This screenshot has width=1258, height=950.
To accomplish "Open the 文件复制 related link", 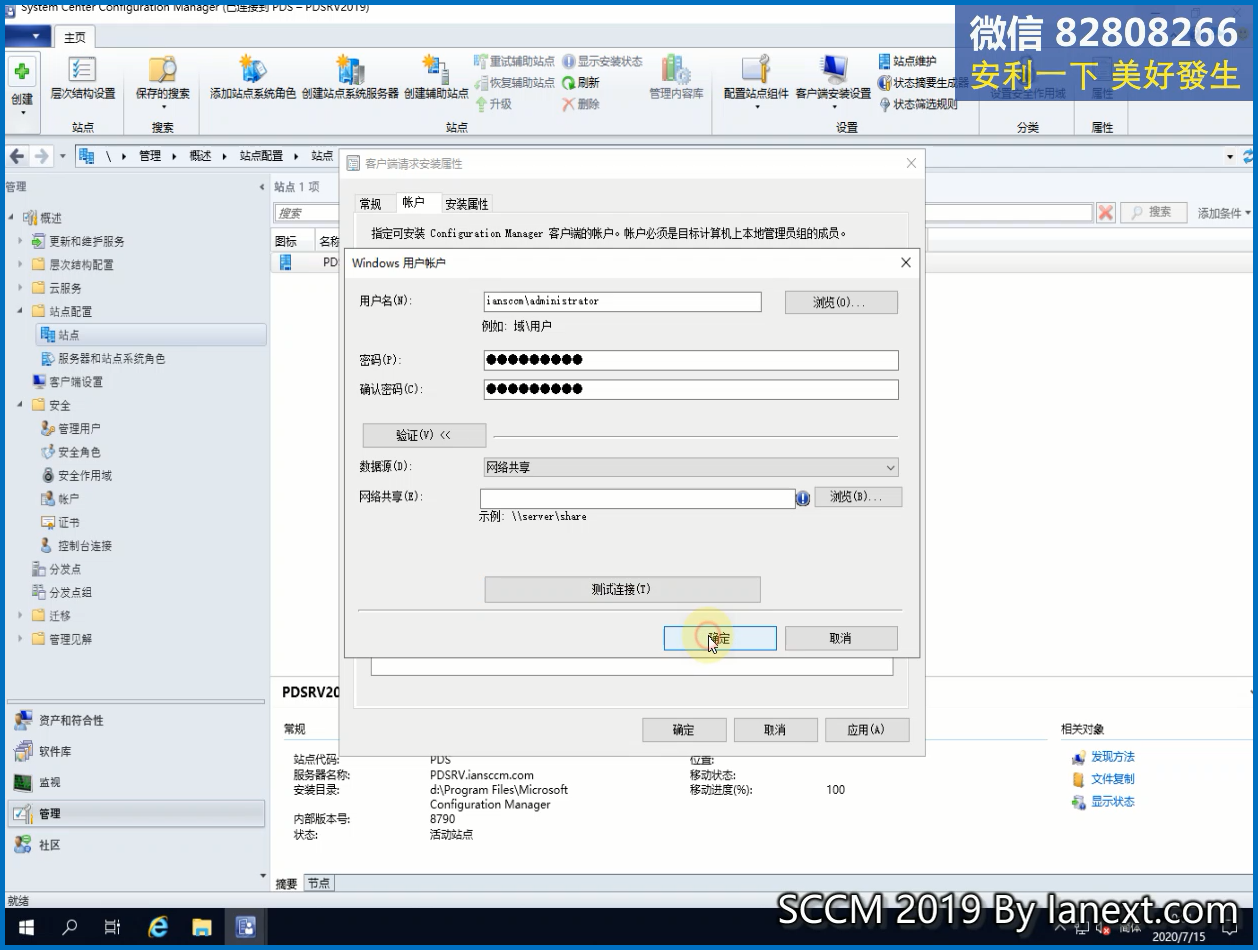I will pos(1112,779).
